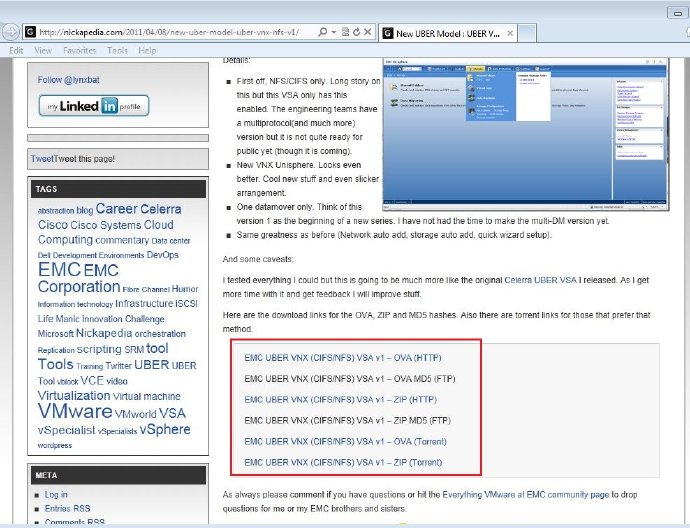
Task: Click the 'commentary' tag
Action: click(122, 240)
